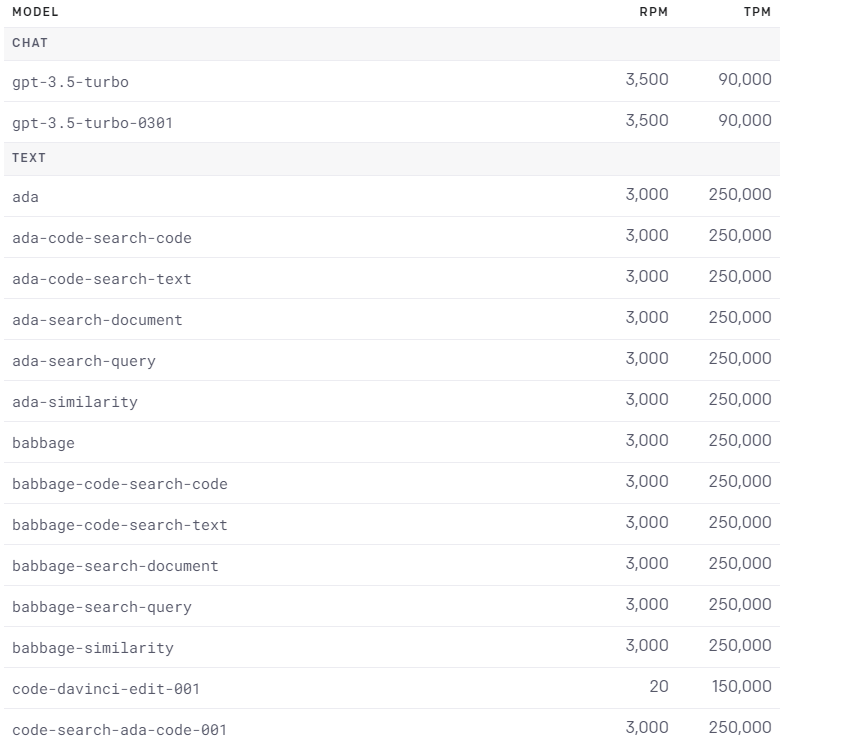Click the babbage-search-query model name
The height and width of the screenshot is (740, 850).
(x=102, y=607)
